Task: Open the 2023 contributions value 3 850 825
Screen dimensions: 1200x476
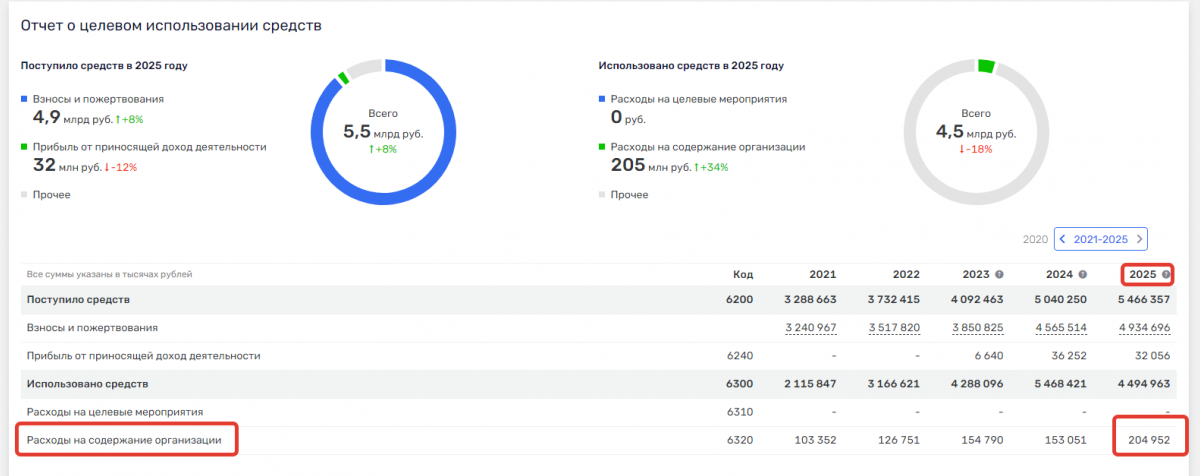Action: tap(976, 328)
